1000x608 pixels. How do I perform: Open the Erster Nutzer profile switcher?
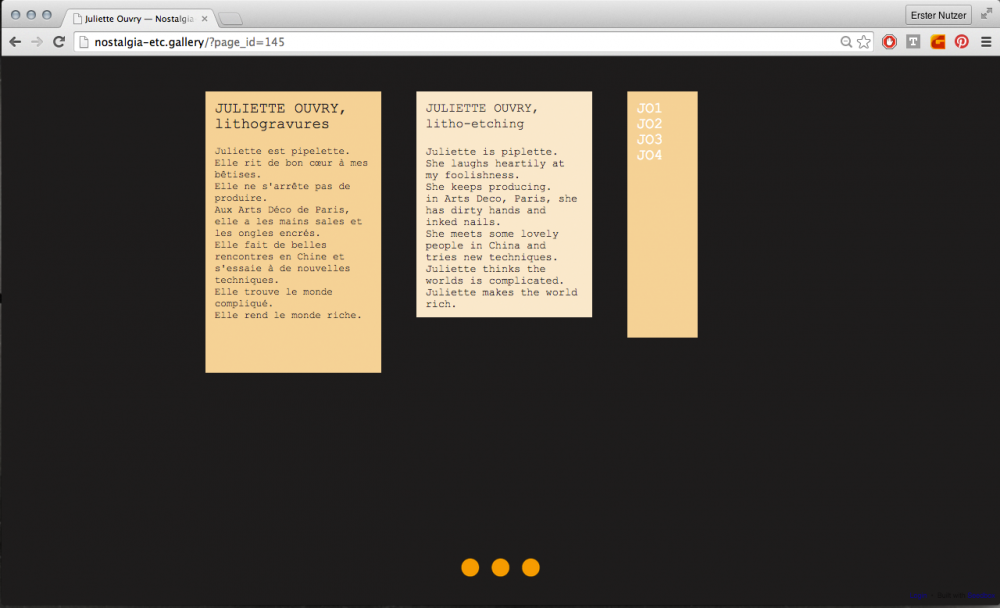pyautogui.click(x=938, y=15)
